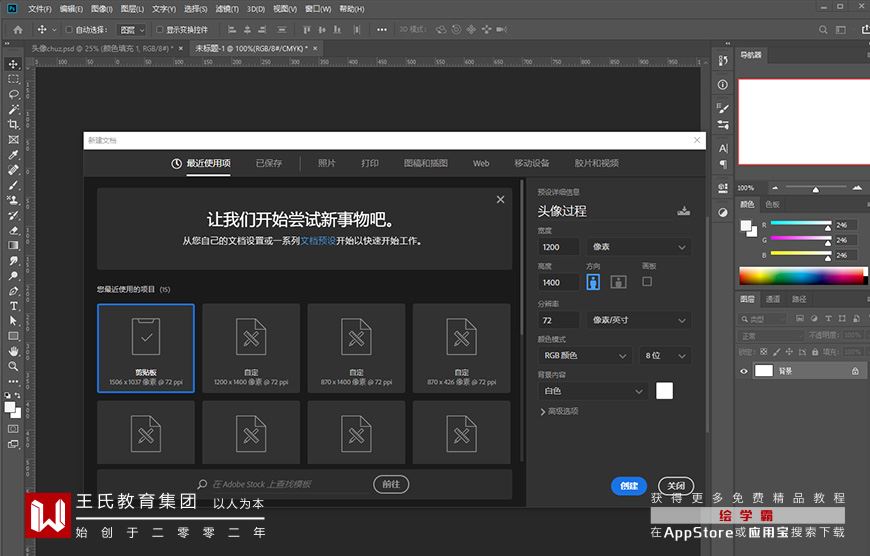Click the blue 创建 button

pyautogui.click(x=629, y=486)
